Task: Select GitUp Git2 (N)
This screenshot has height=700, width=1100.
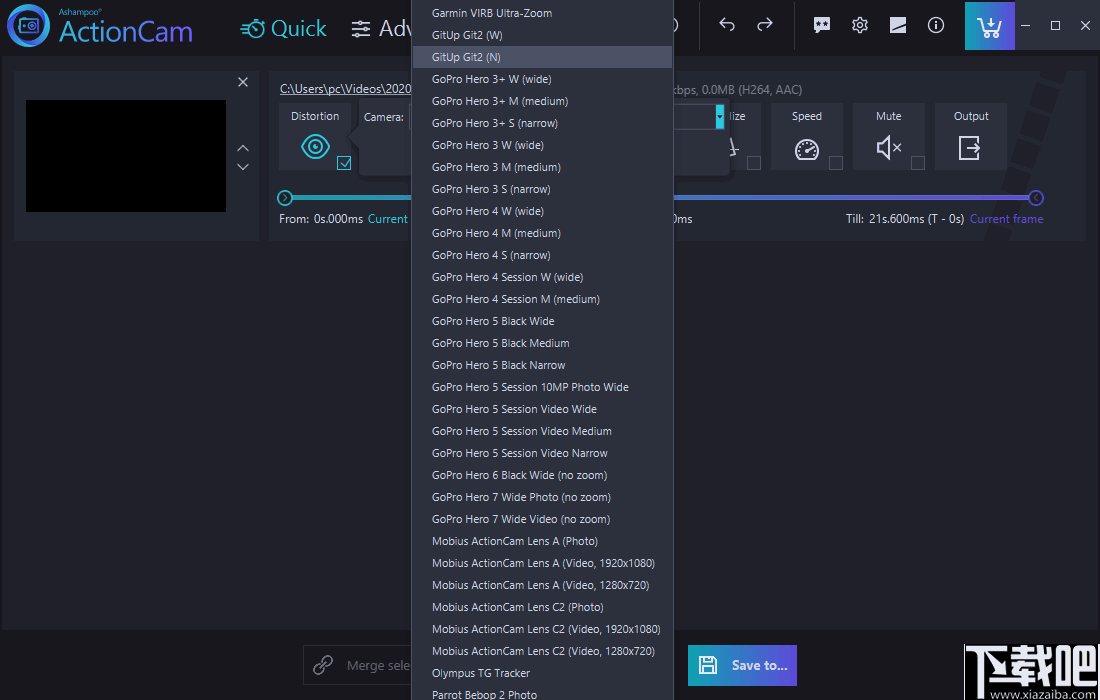Action: [x=542, y=57]
